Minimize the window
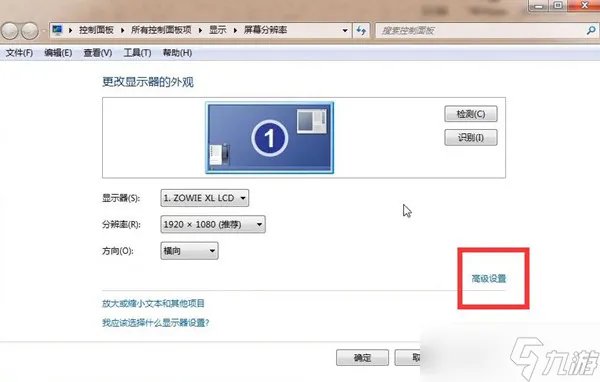 click(539, 6)
